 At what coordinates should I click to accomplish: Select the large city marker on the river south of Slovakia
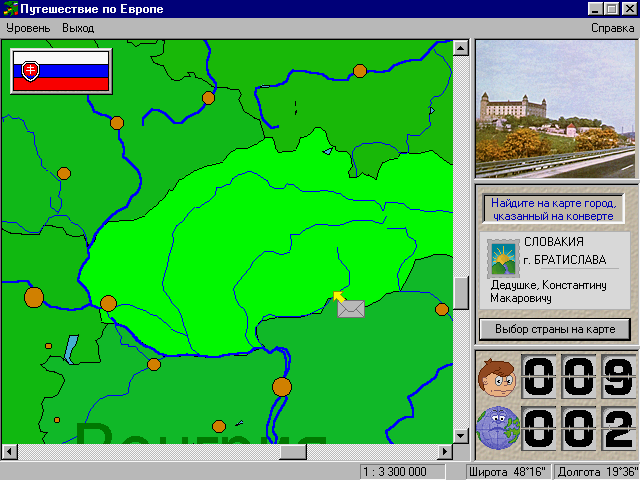(282, 387)
